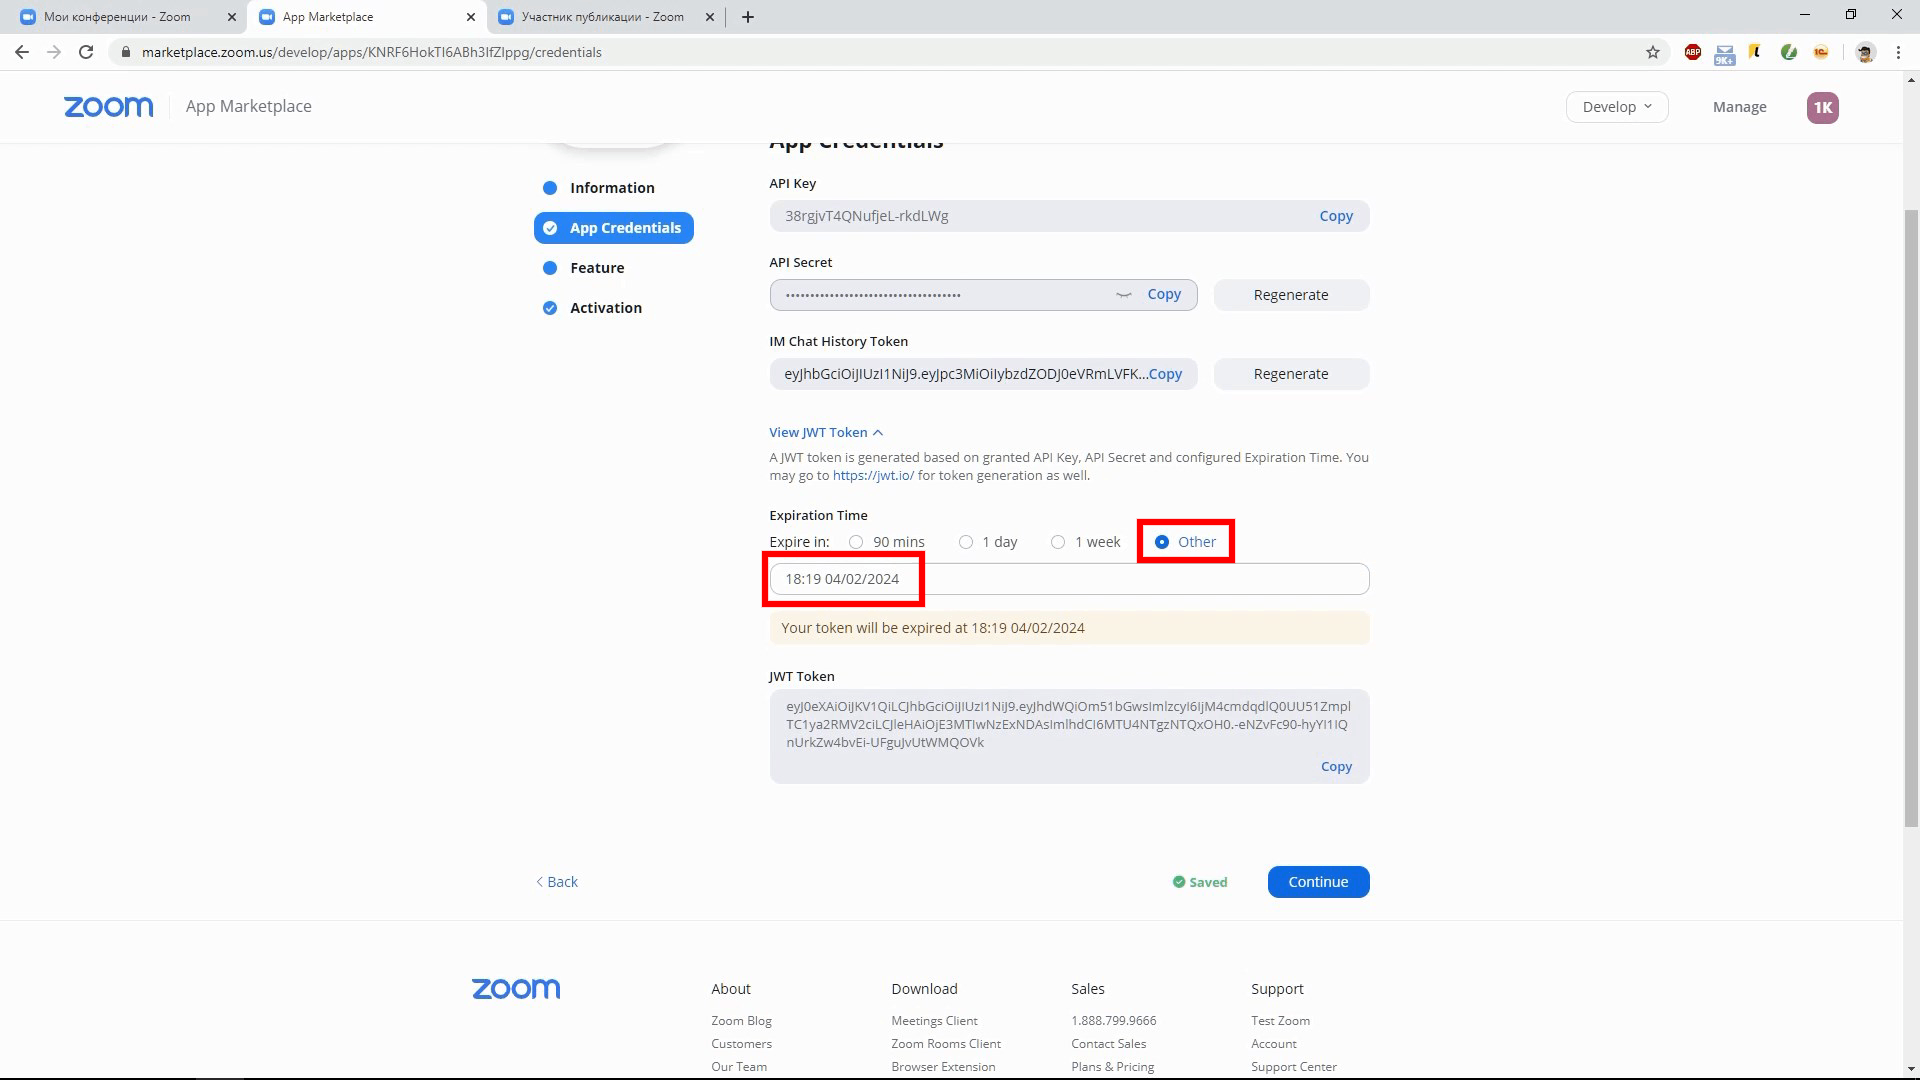Open Our Team footer link
Image resolution: width=1920 pixels, height=1080 pixels.
pos(739,1067)
